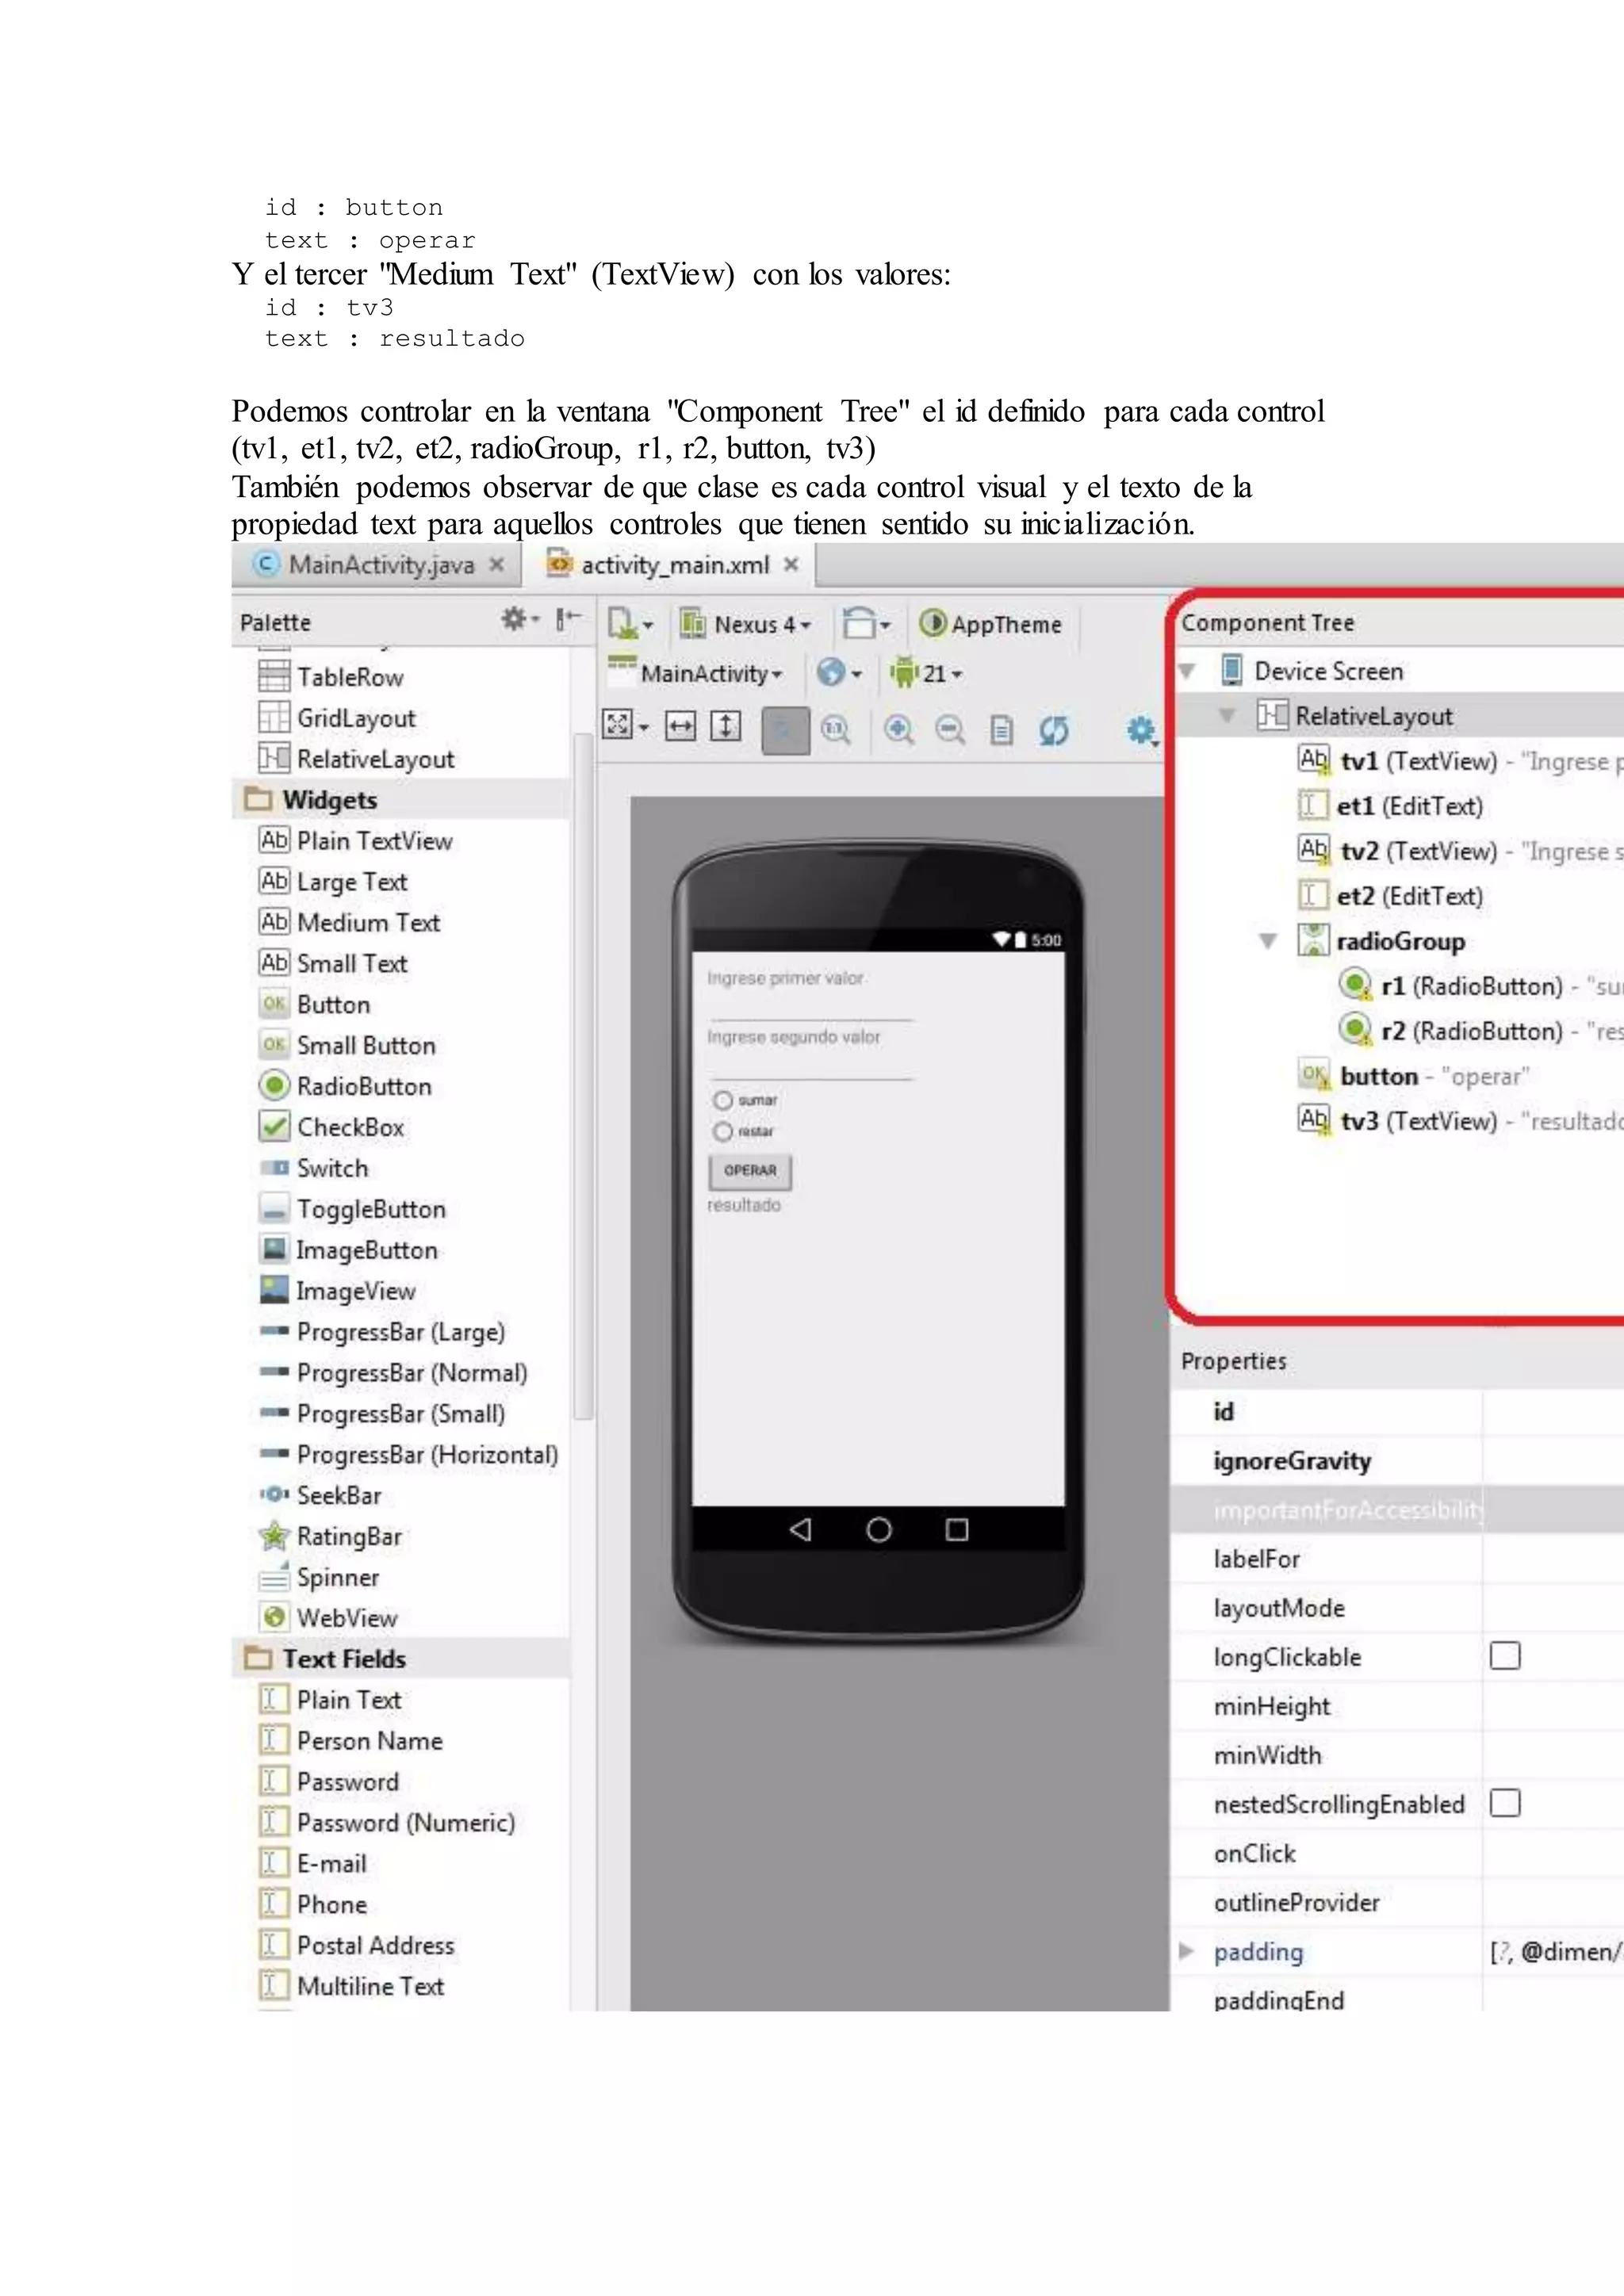
Task: Tick the nestedScrollingEnabled checkbox
Action: coord(1505,1803)
